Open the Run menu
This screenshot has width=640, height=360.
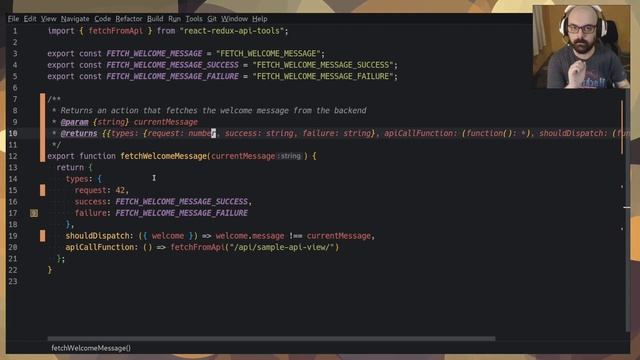(174, 19)
